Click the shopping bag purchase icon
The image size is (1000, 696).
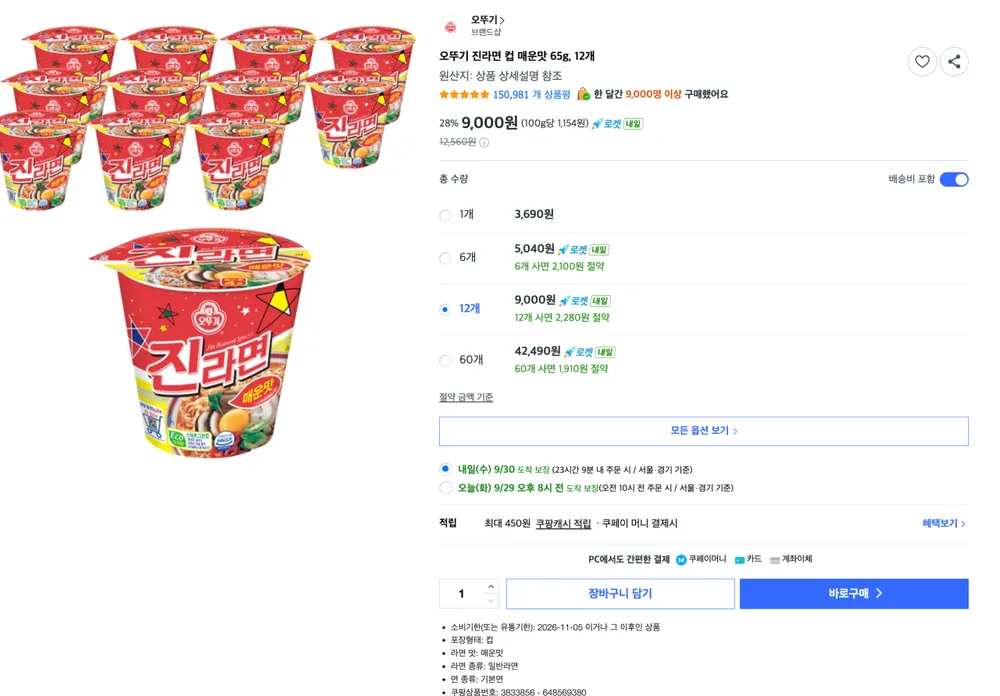[x=583, y=94]
